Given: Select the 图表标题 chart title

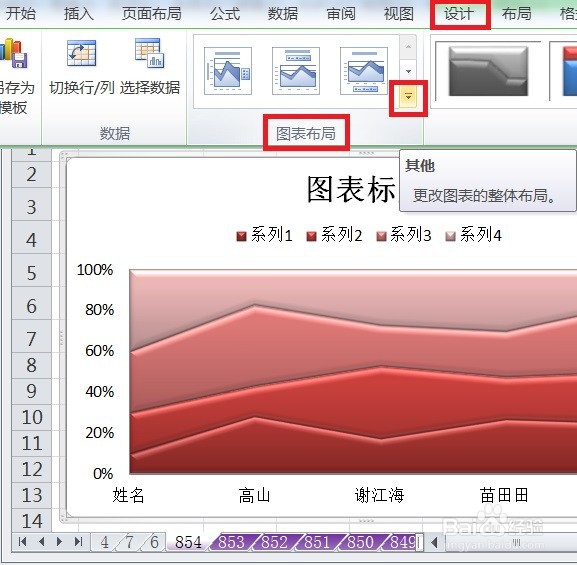Looking at the screenshot, I should coord(351,189).
